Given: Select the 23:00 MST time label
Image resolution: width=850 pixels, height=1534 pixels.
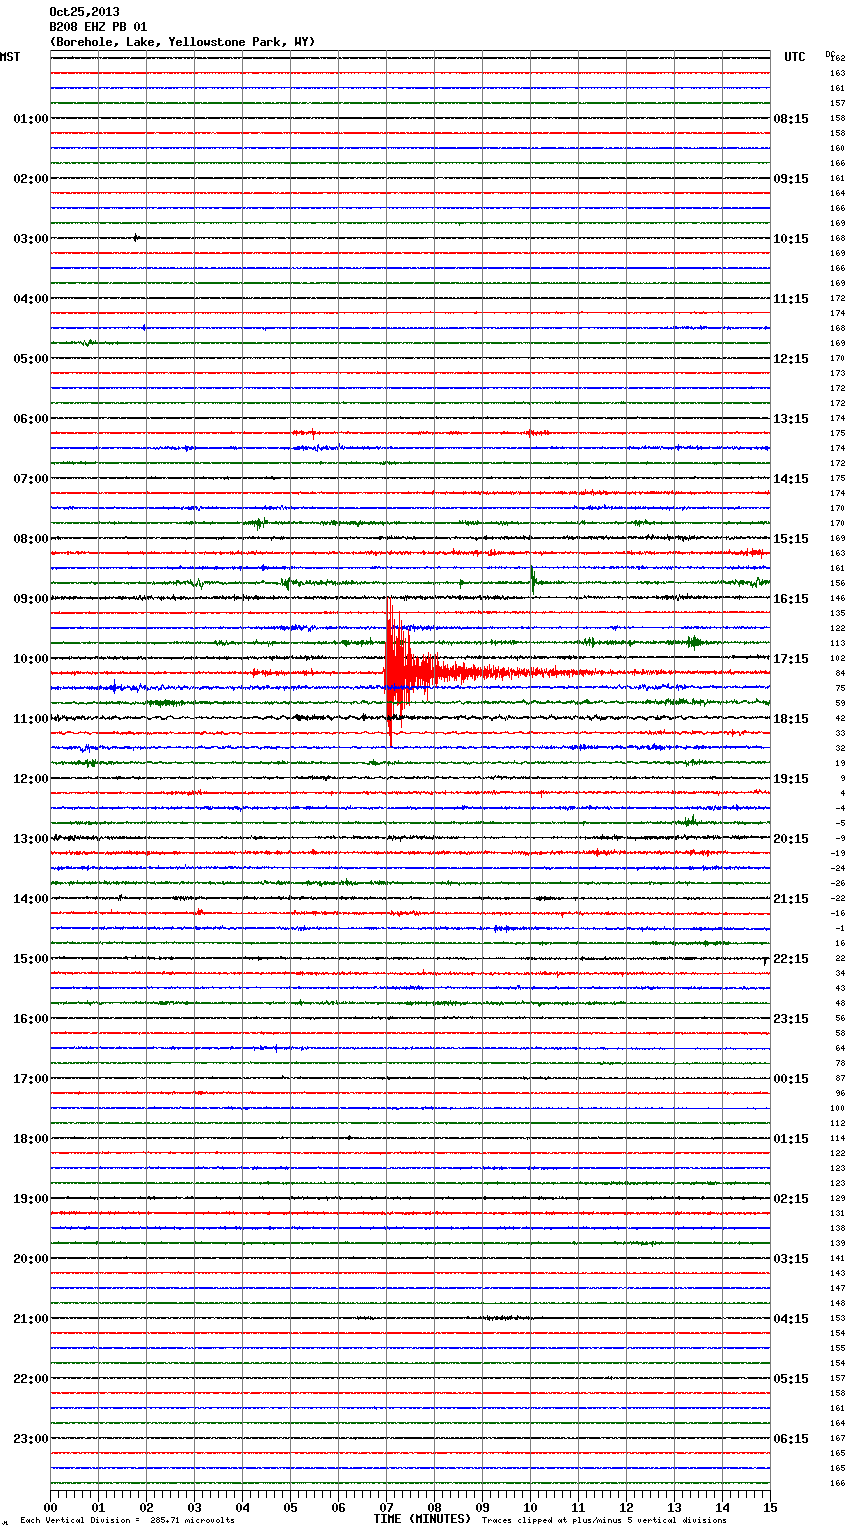Looking at the screenshot, I should [31, 1439].
